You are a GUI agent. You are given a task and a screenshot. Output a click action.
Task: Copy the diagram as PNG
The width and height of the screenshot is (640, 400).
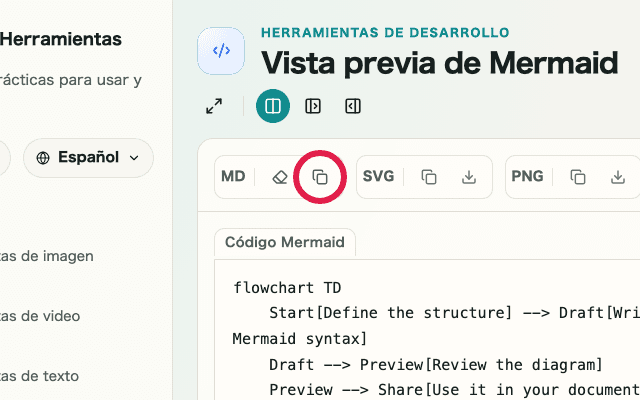point(578,177)
